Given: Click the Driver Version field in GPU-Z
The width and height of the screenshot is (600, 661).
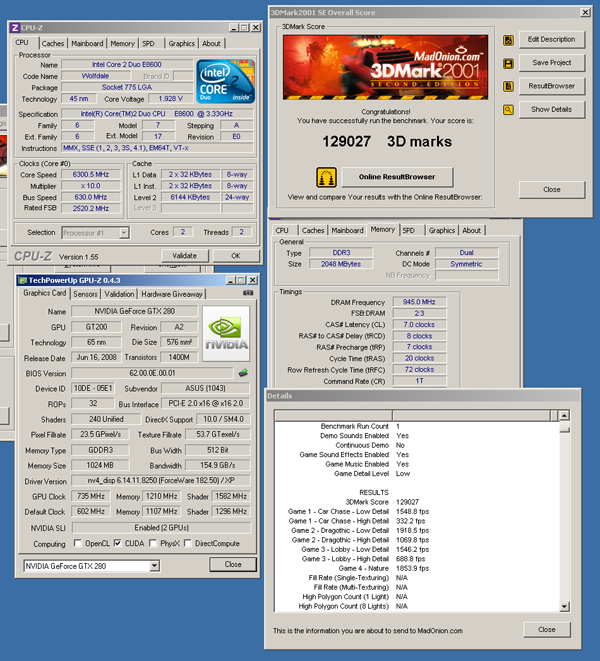Looking at the screenshot, I should pyautogui.click(x=161, y=481).
